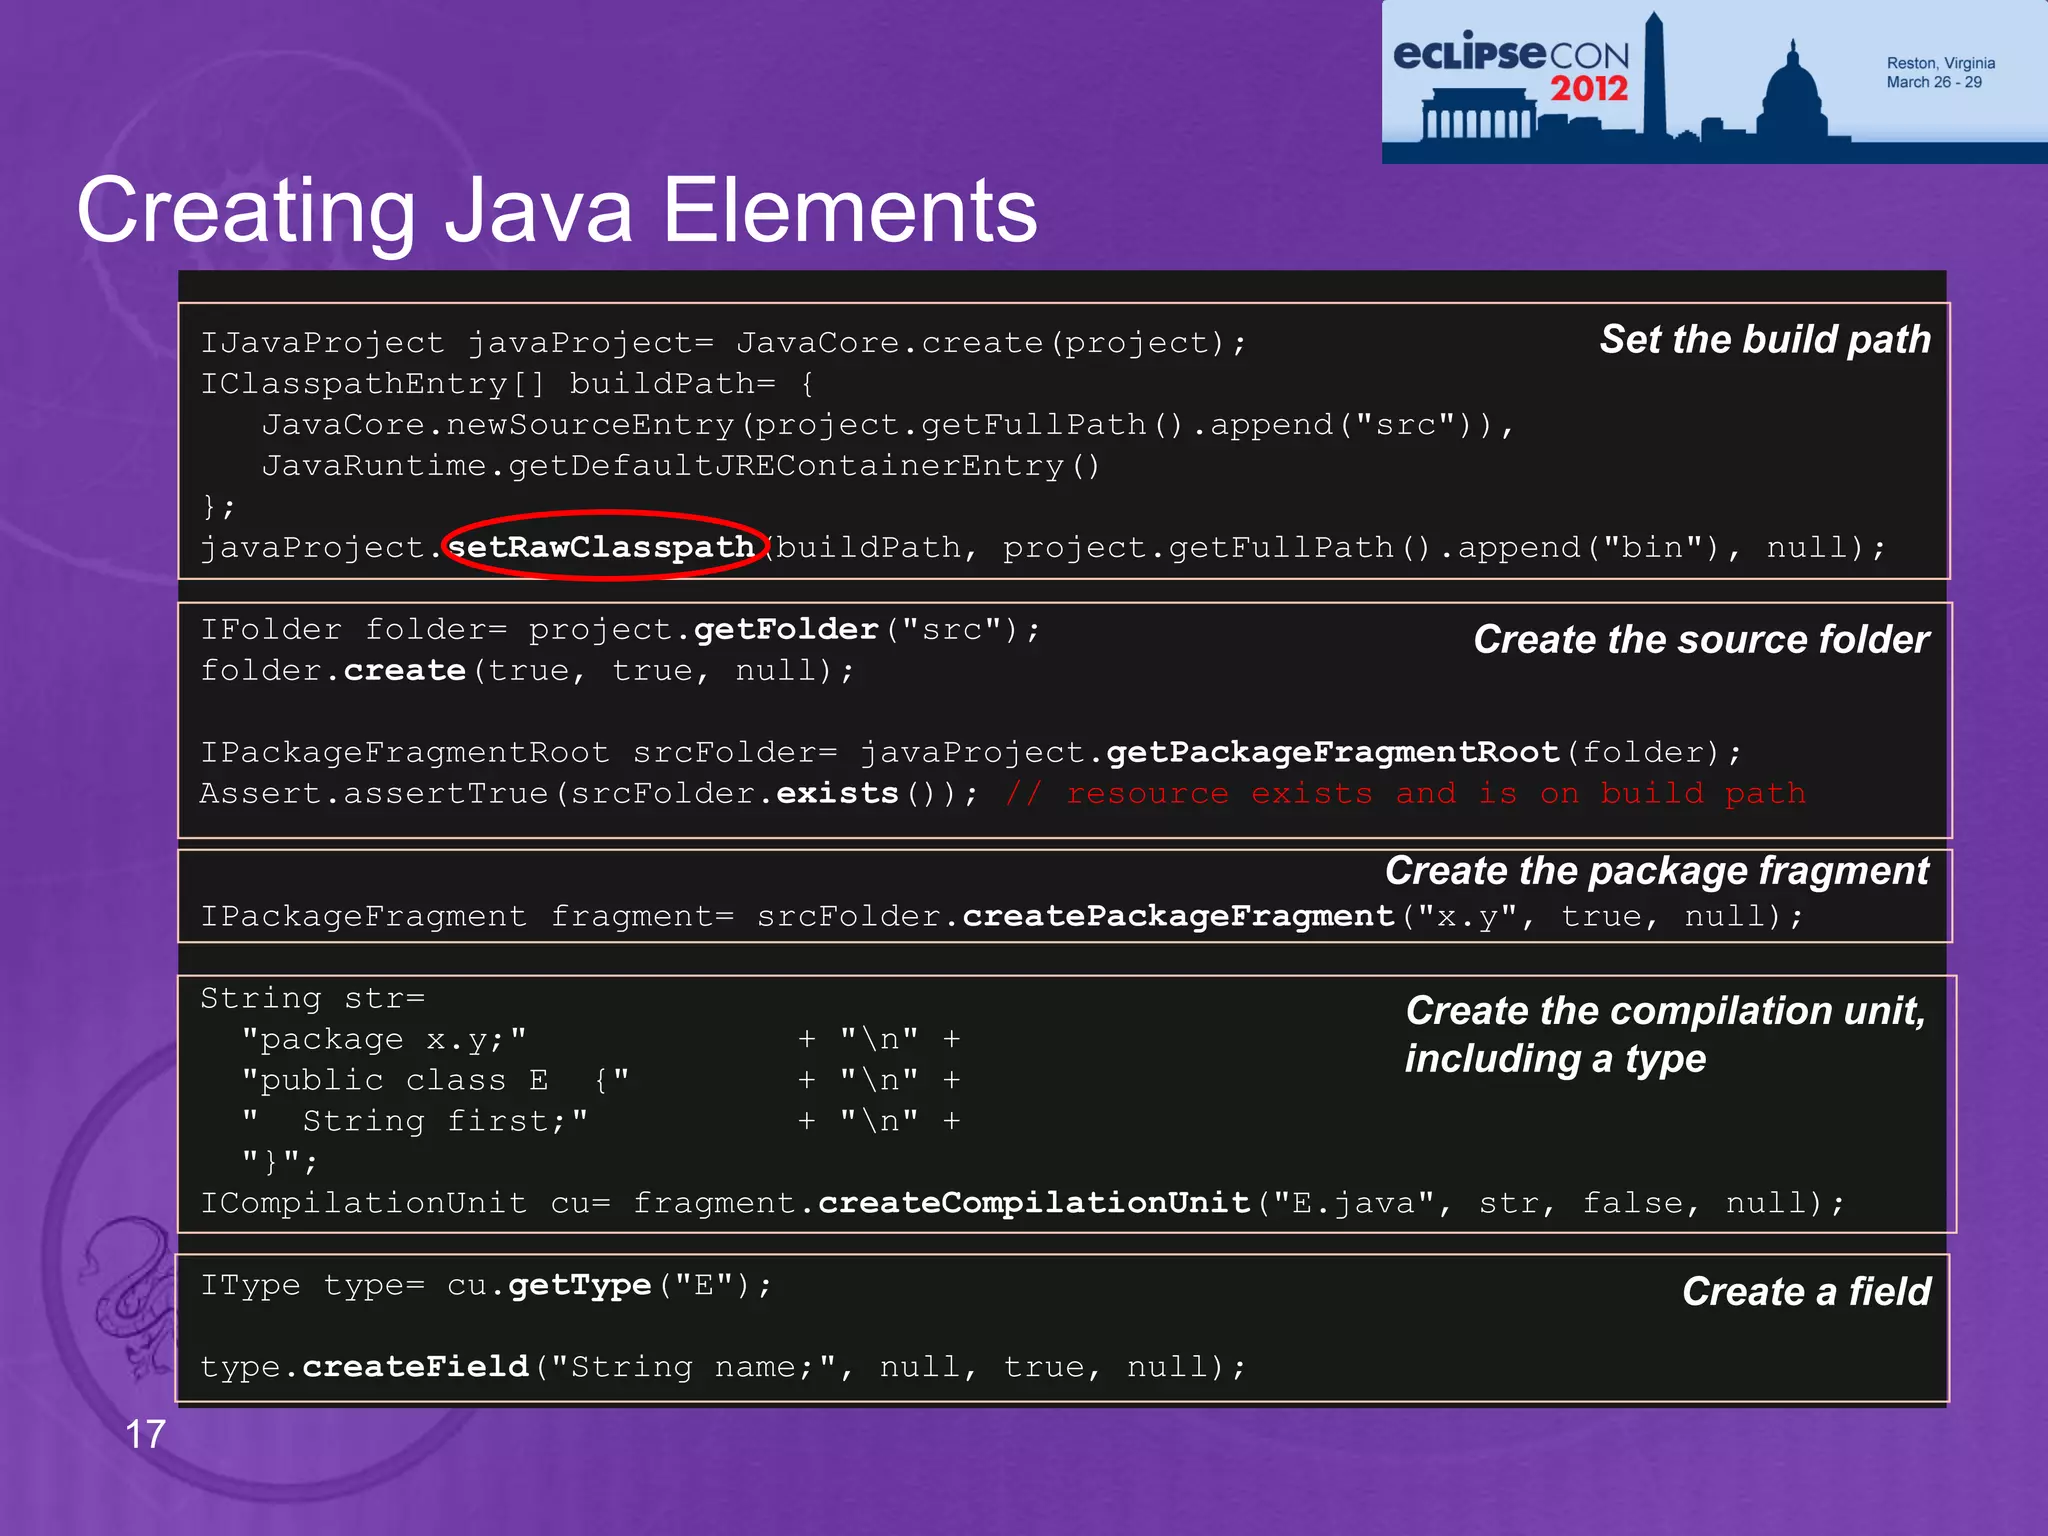Click 'Create the compilation unit, including a type' caption
The image size is (2048, 1536).
click(x=1665, y=1034)
